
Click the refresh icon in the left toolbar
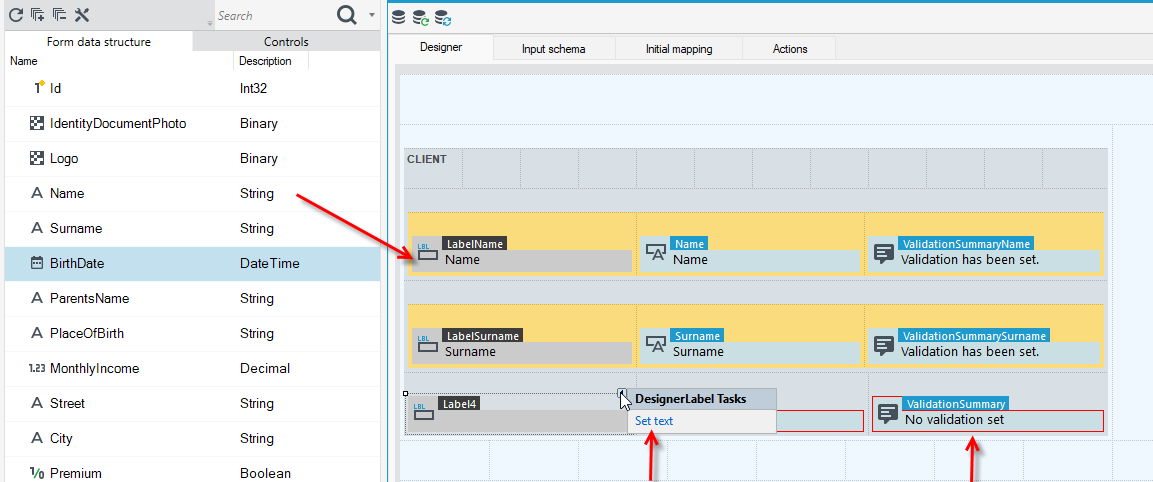(x=15, y=15)
